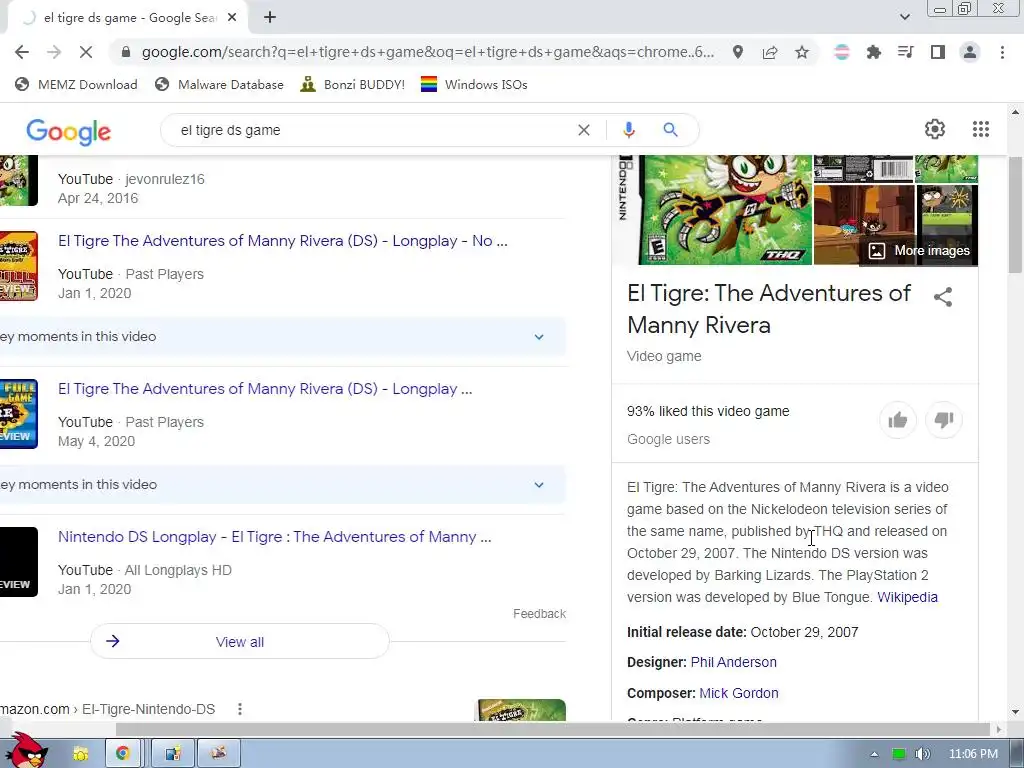Open the location permission icon in address bar
The height and width of the screenshot is (768, 1024).
click(738, 52)
